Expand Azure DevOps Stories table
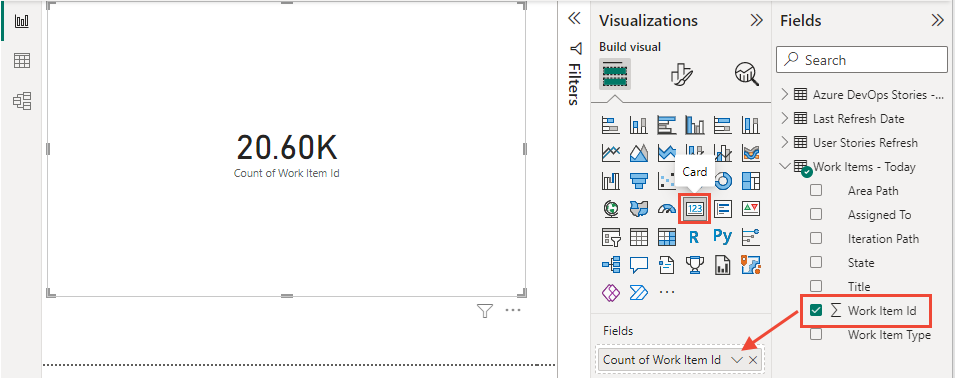This screenshot has height=378, width=955. pyautogui.click(x=785, y=94)
